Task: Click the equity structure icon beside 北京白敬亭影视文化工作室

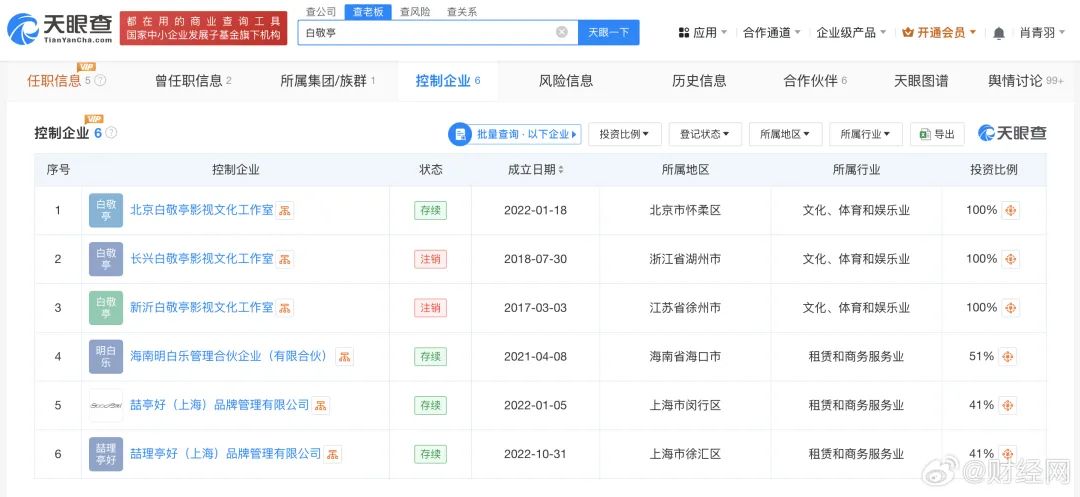Action: [285, 211]
